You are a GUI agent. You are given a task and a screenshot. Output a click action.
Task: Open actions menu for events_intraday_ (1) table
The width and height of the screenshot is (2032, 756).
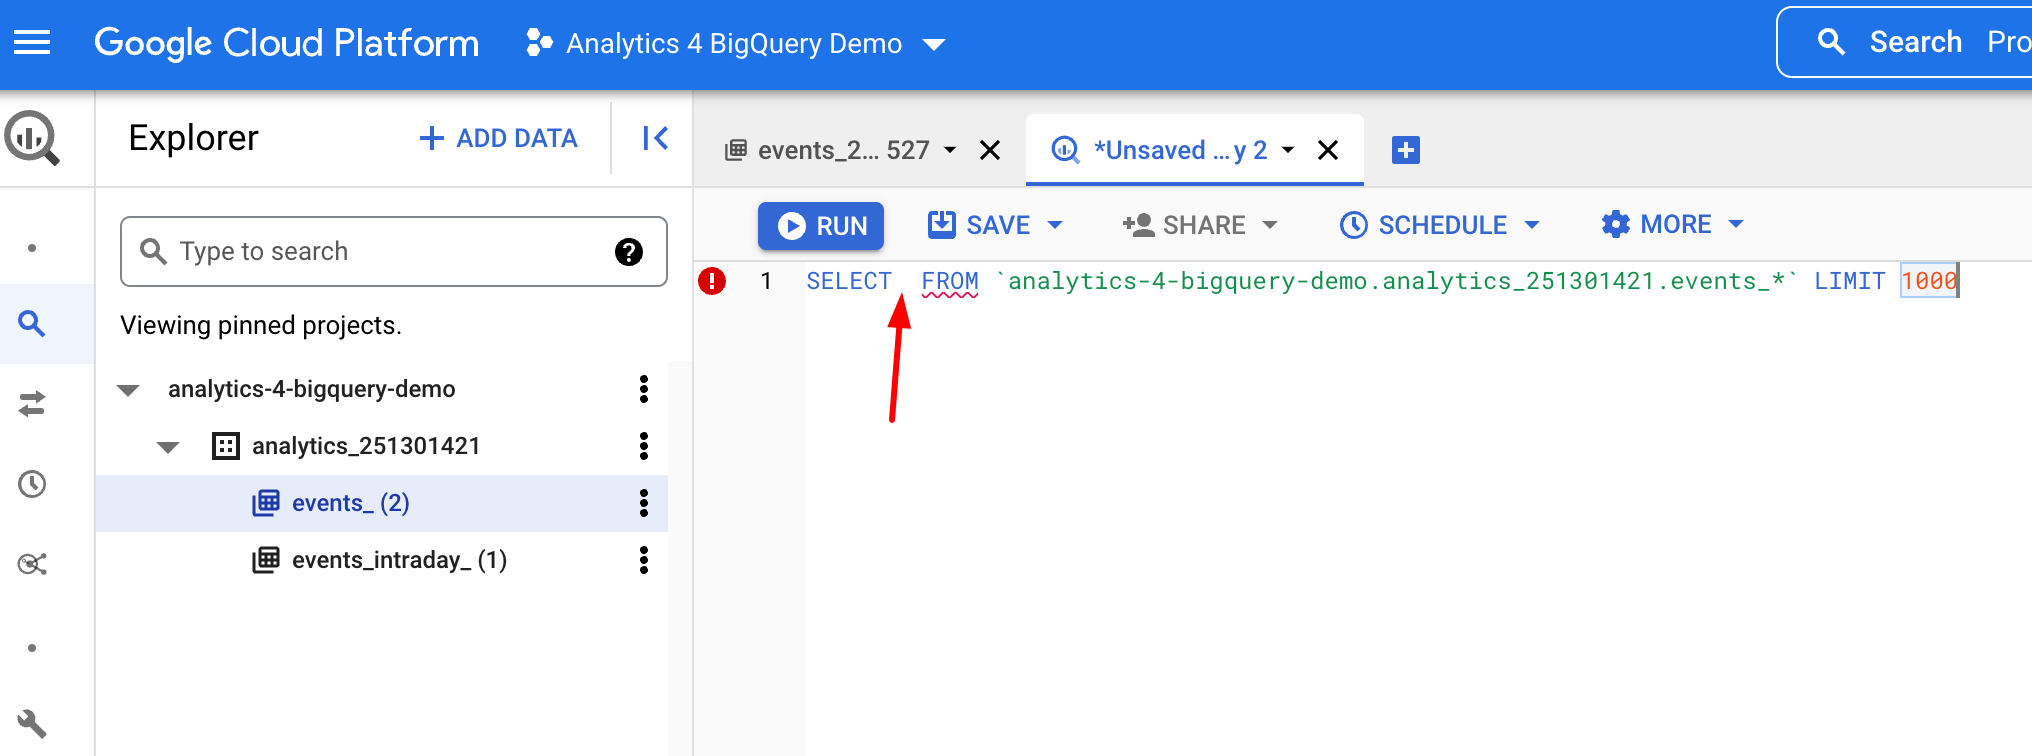(x=644, y=560)
